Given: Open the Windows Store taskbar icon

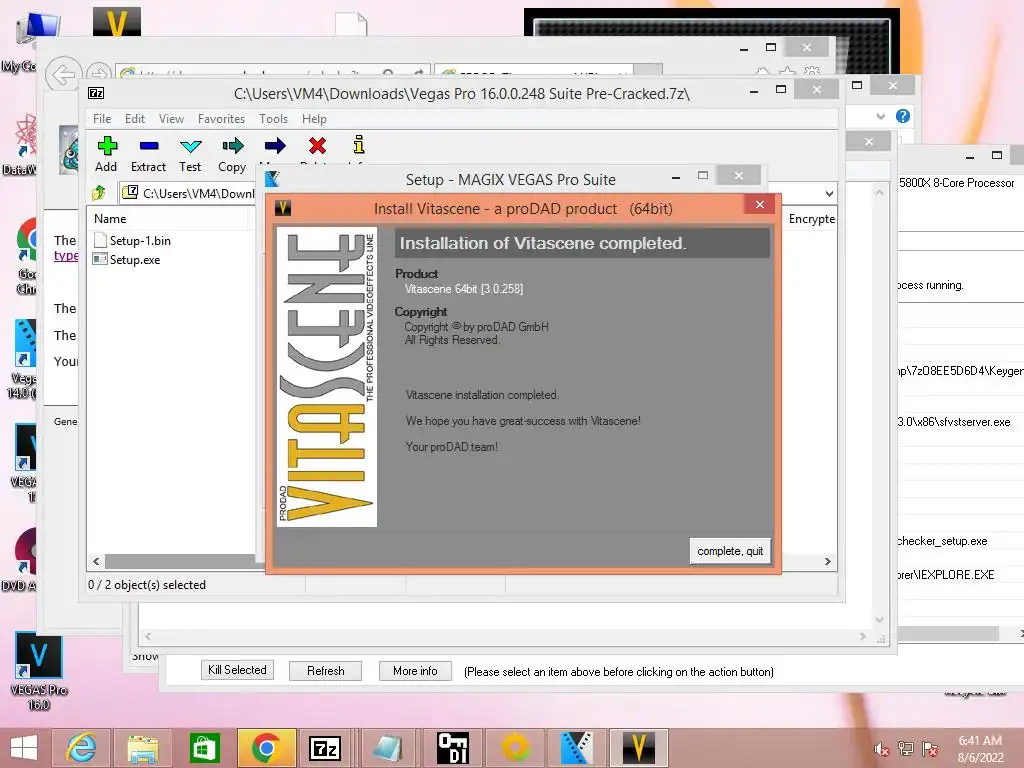Looking at the screenshot, I should tap(204, 748).
